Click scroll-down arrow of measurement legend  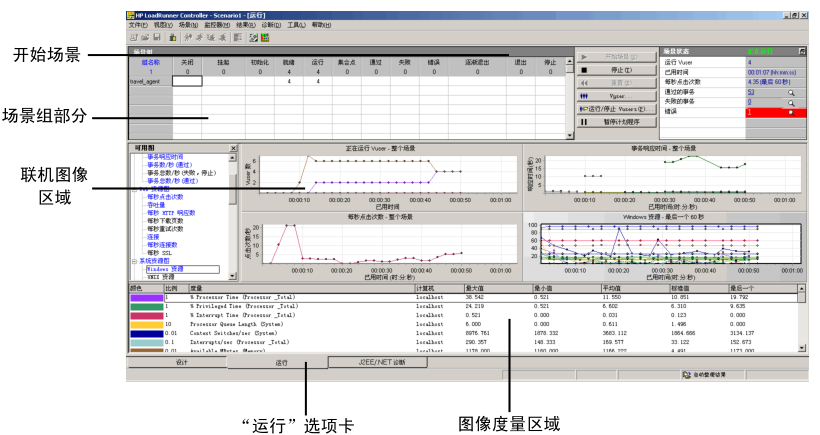tap(802, 348)
